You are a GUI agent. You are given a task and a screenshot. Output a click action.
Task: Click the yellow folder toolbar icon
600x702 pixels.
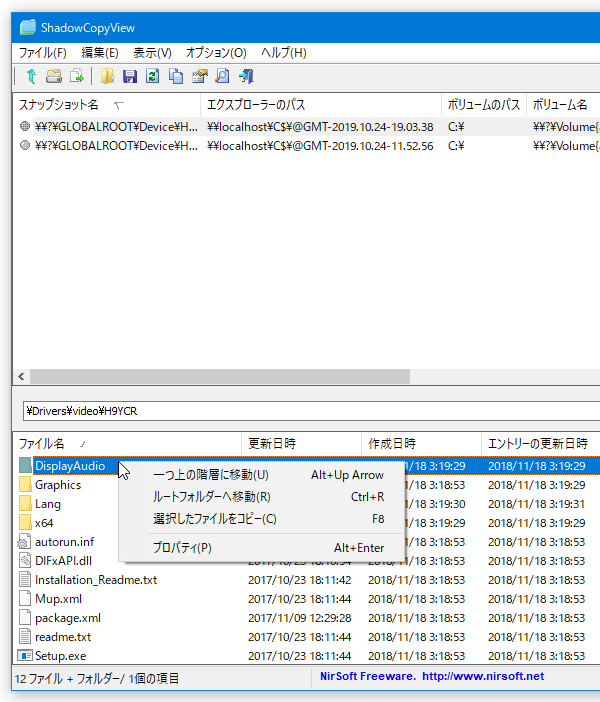(107, 77)
